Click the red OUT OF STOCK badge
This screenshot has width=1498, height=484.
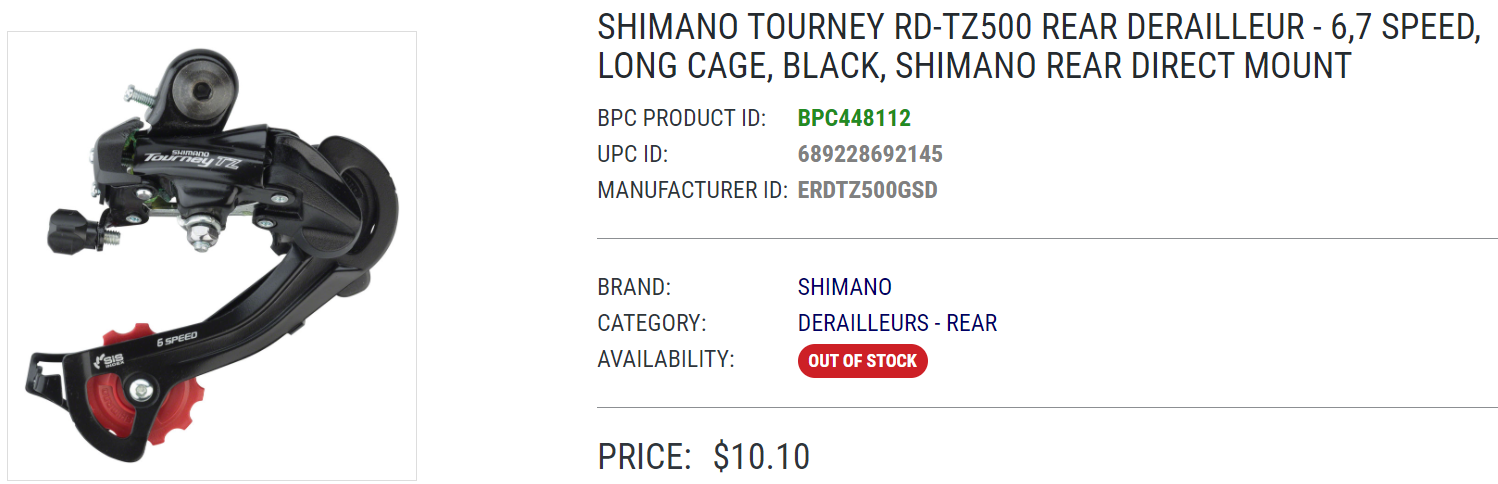(x=862, y=361)
